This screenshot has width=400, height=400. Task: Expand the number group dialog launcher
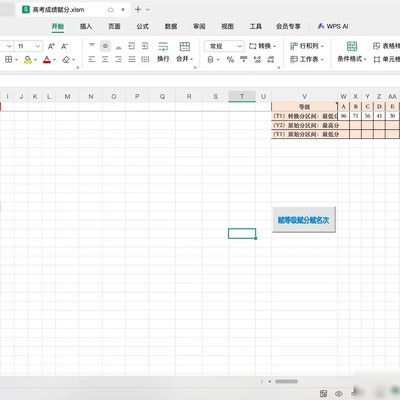pos(279,68)
